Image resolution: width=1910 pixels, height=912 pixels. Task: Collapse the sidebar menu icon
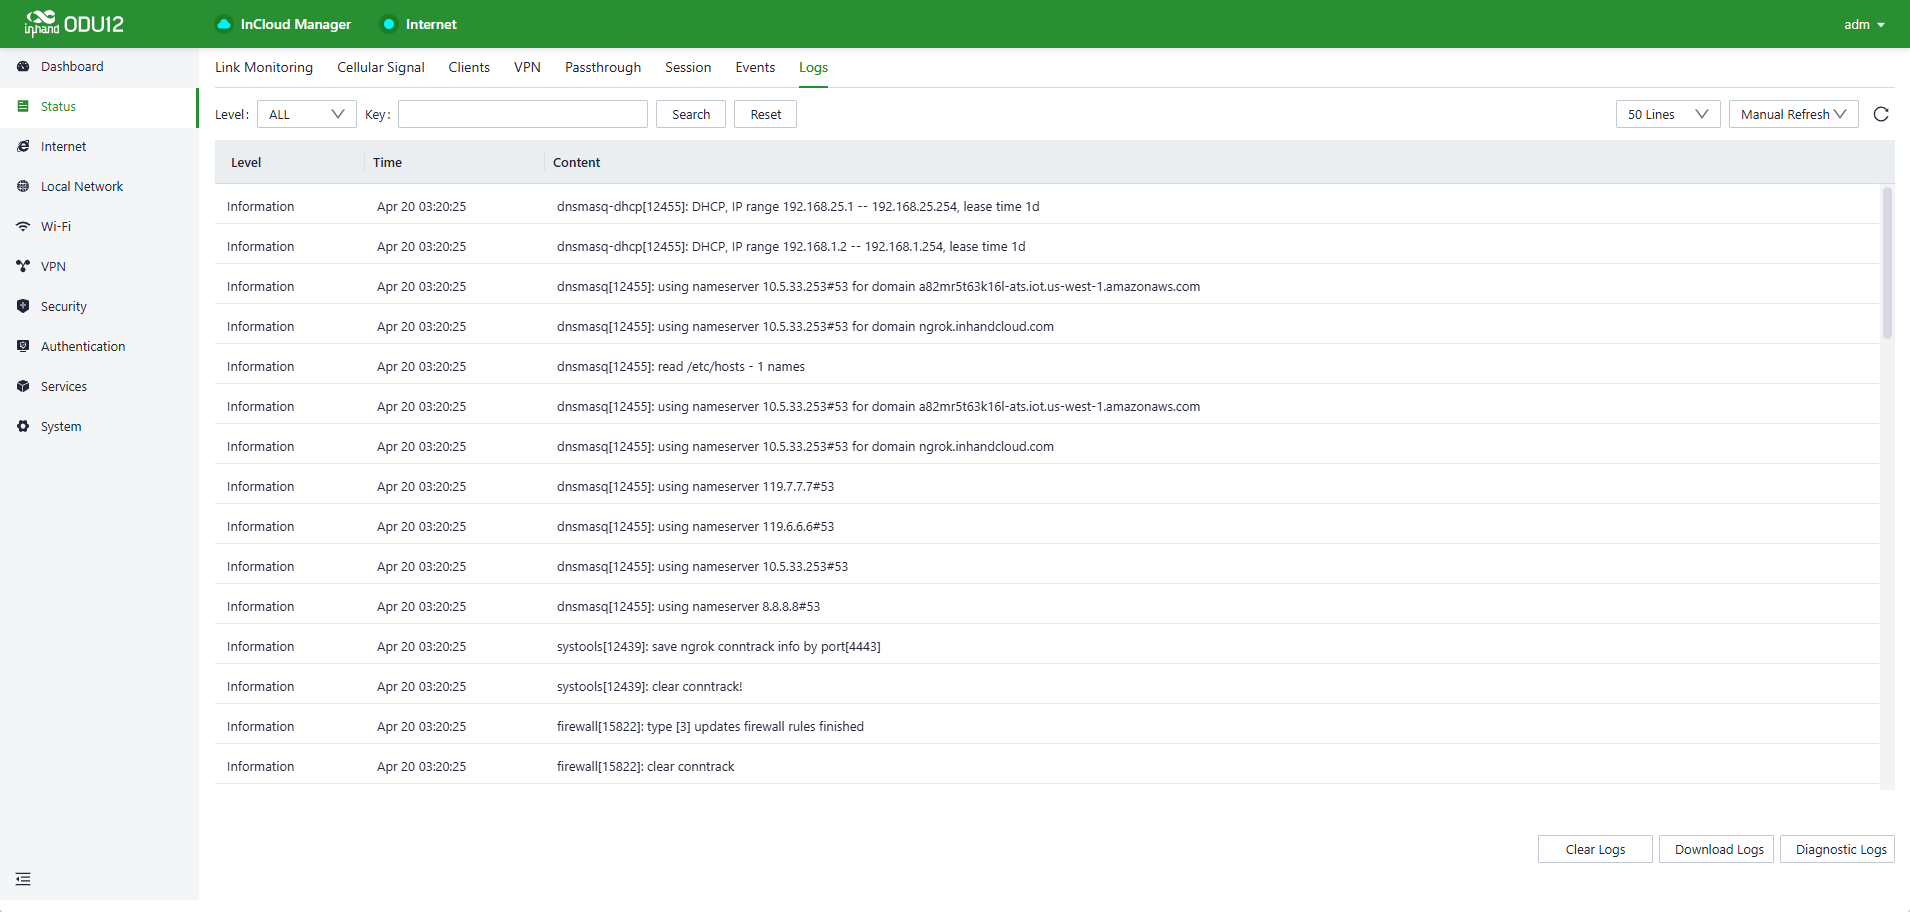[x=23, y=879]
